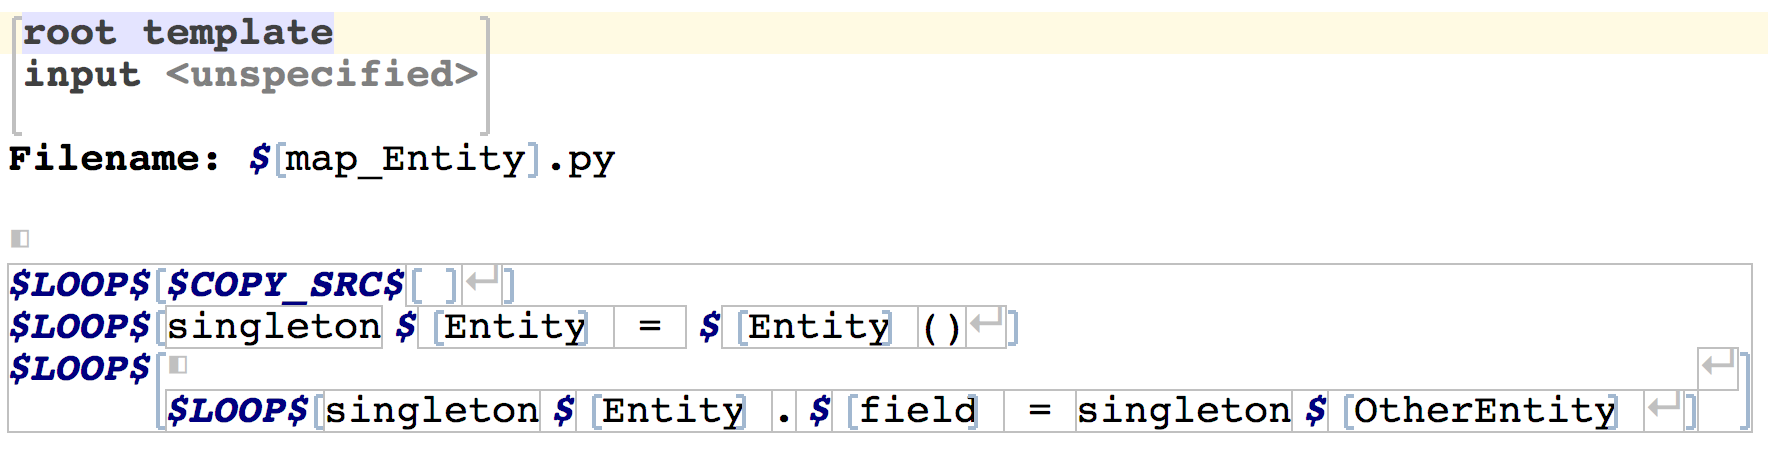Click the $ macro before Entity ()
This screenshot has height=460, width=1768.
710,327
